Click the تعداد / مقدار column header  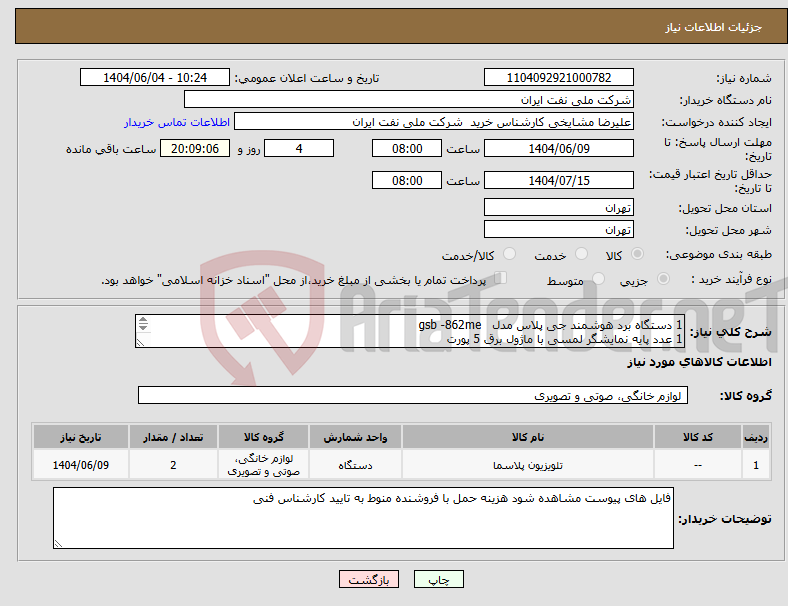point(173,437)
